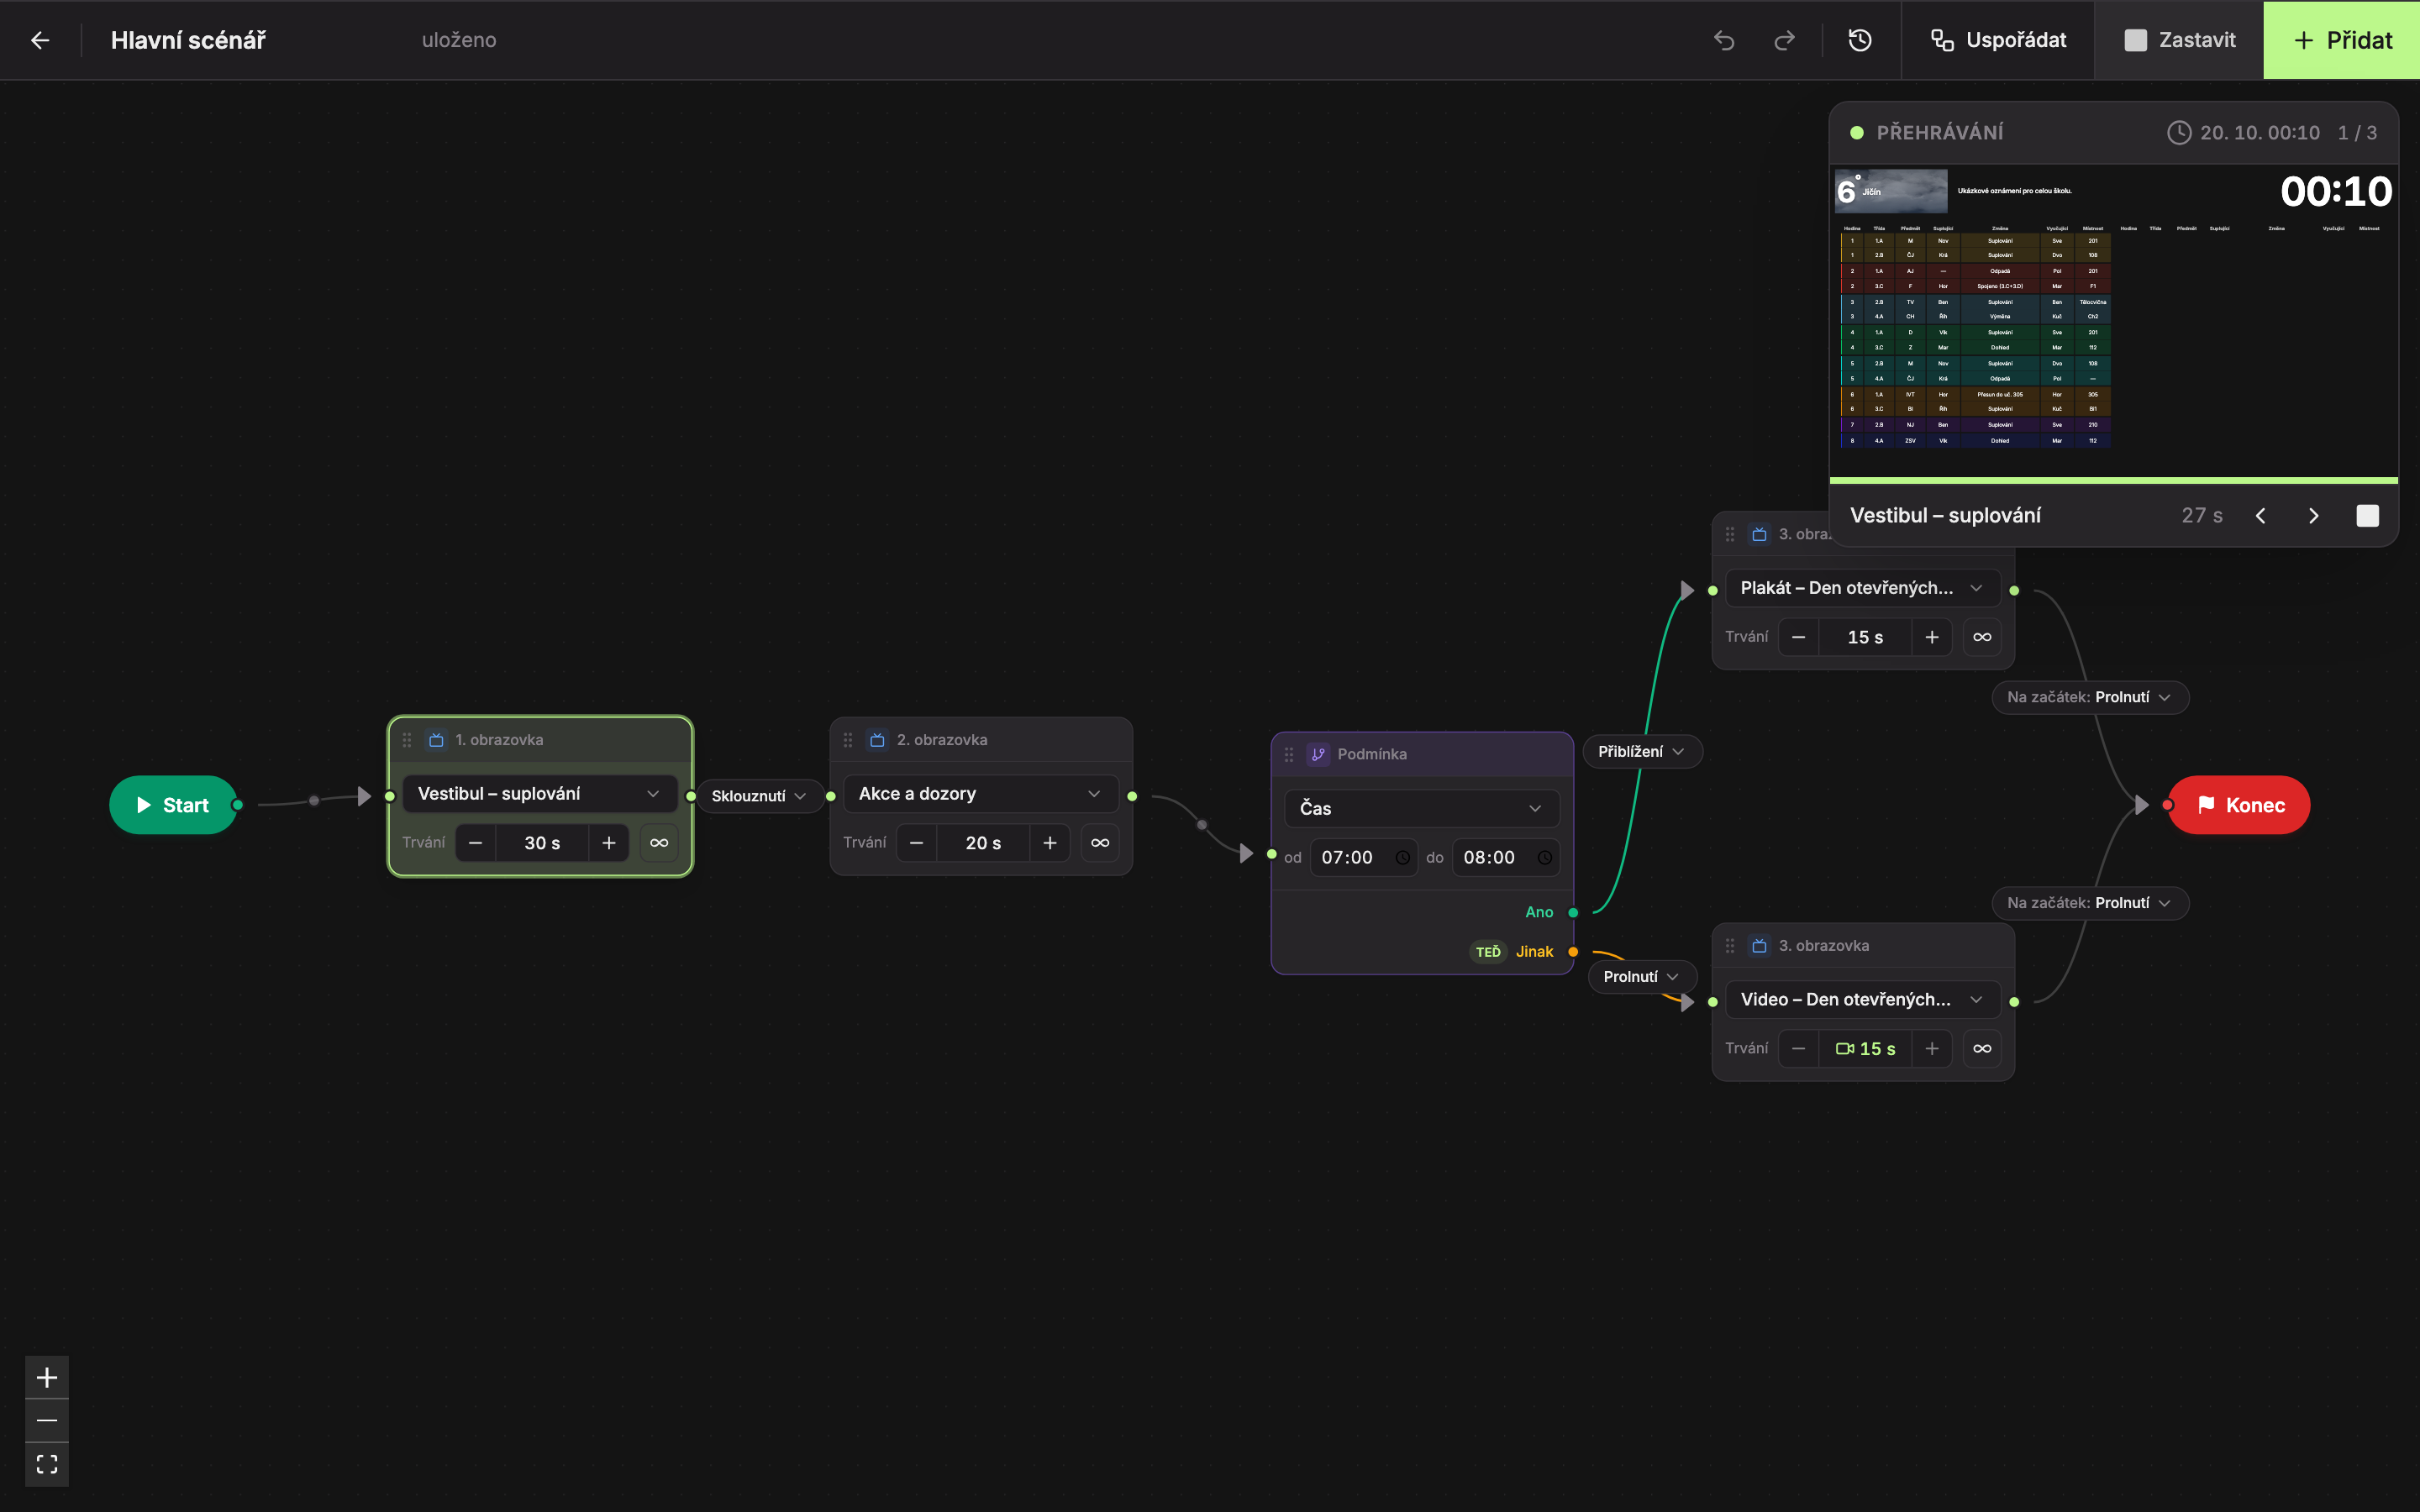The height and width of the screenshot is (1512, 2420).
Task: Undo the last change
Action: tap(1724, 40)
